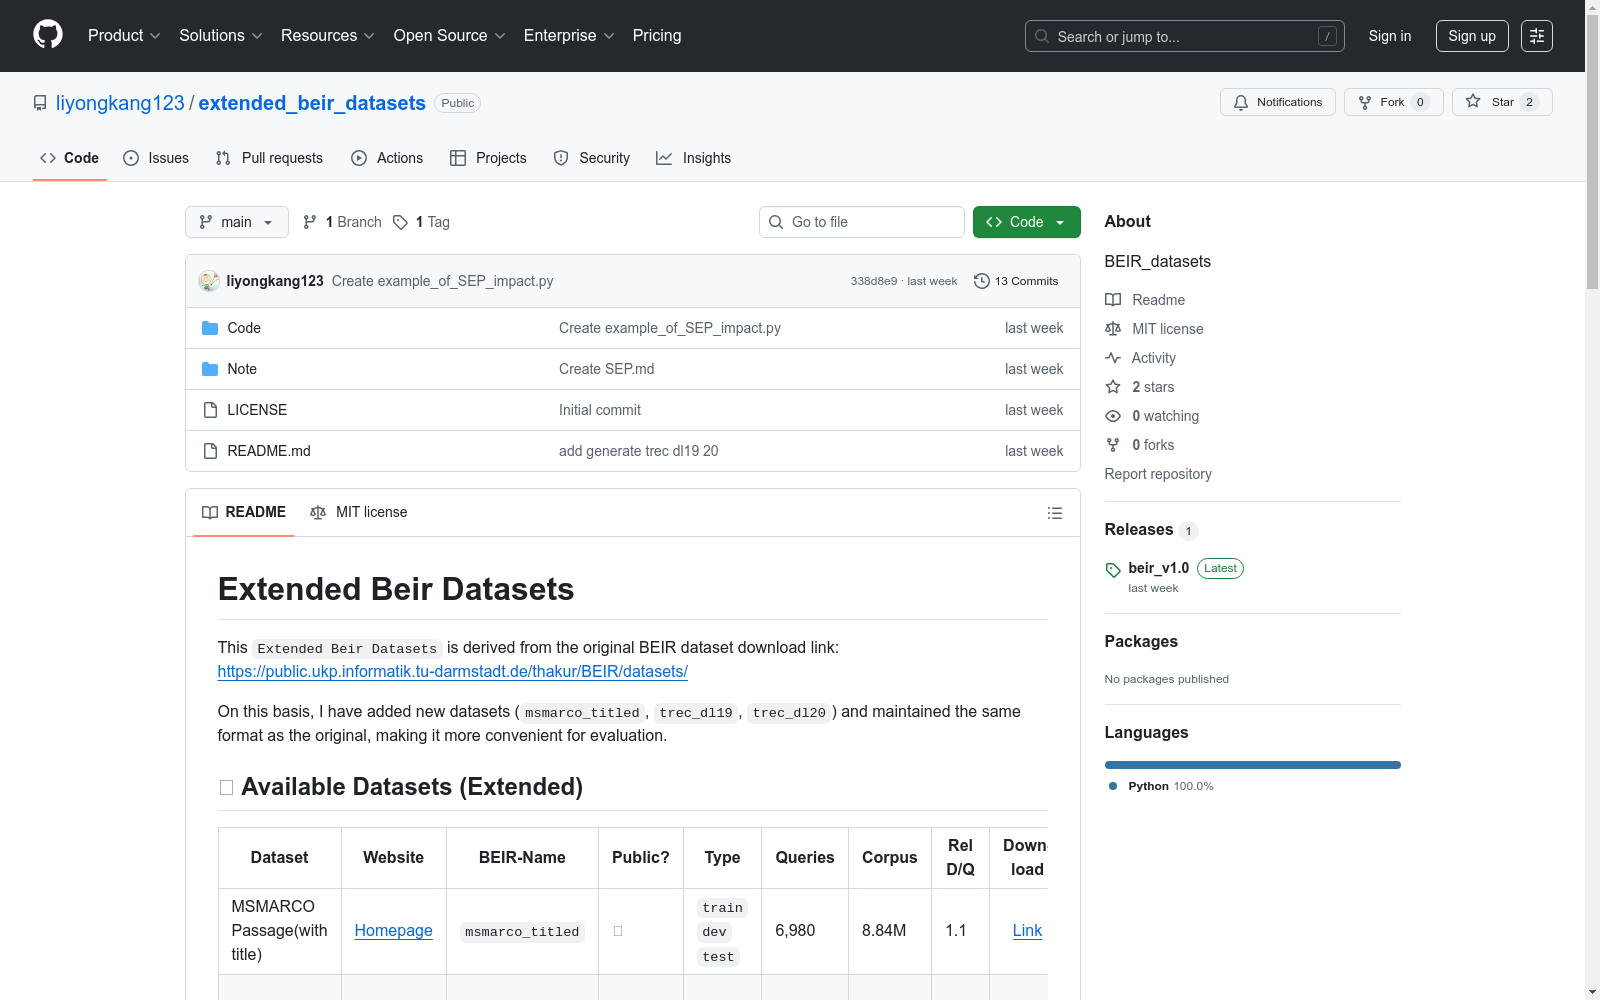Click the eye icon next to 0 watching
This screenshot has width=1600, height=1000.
1113,416
